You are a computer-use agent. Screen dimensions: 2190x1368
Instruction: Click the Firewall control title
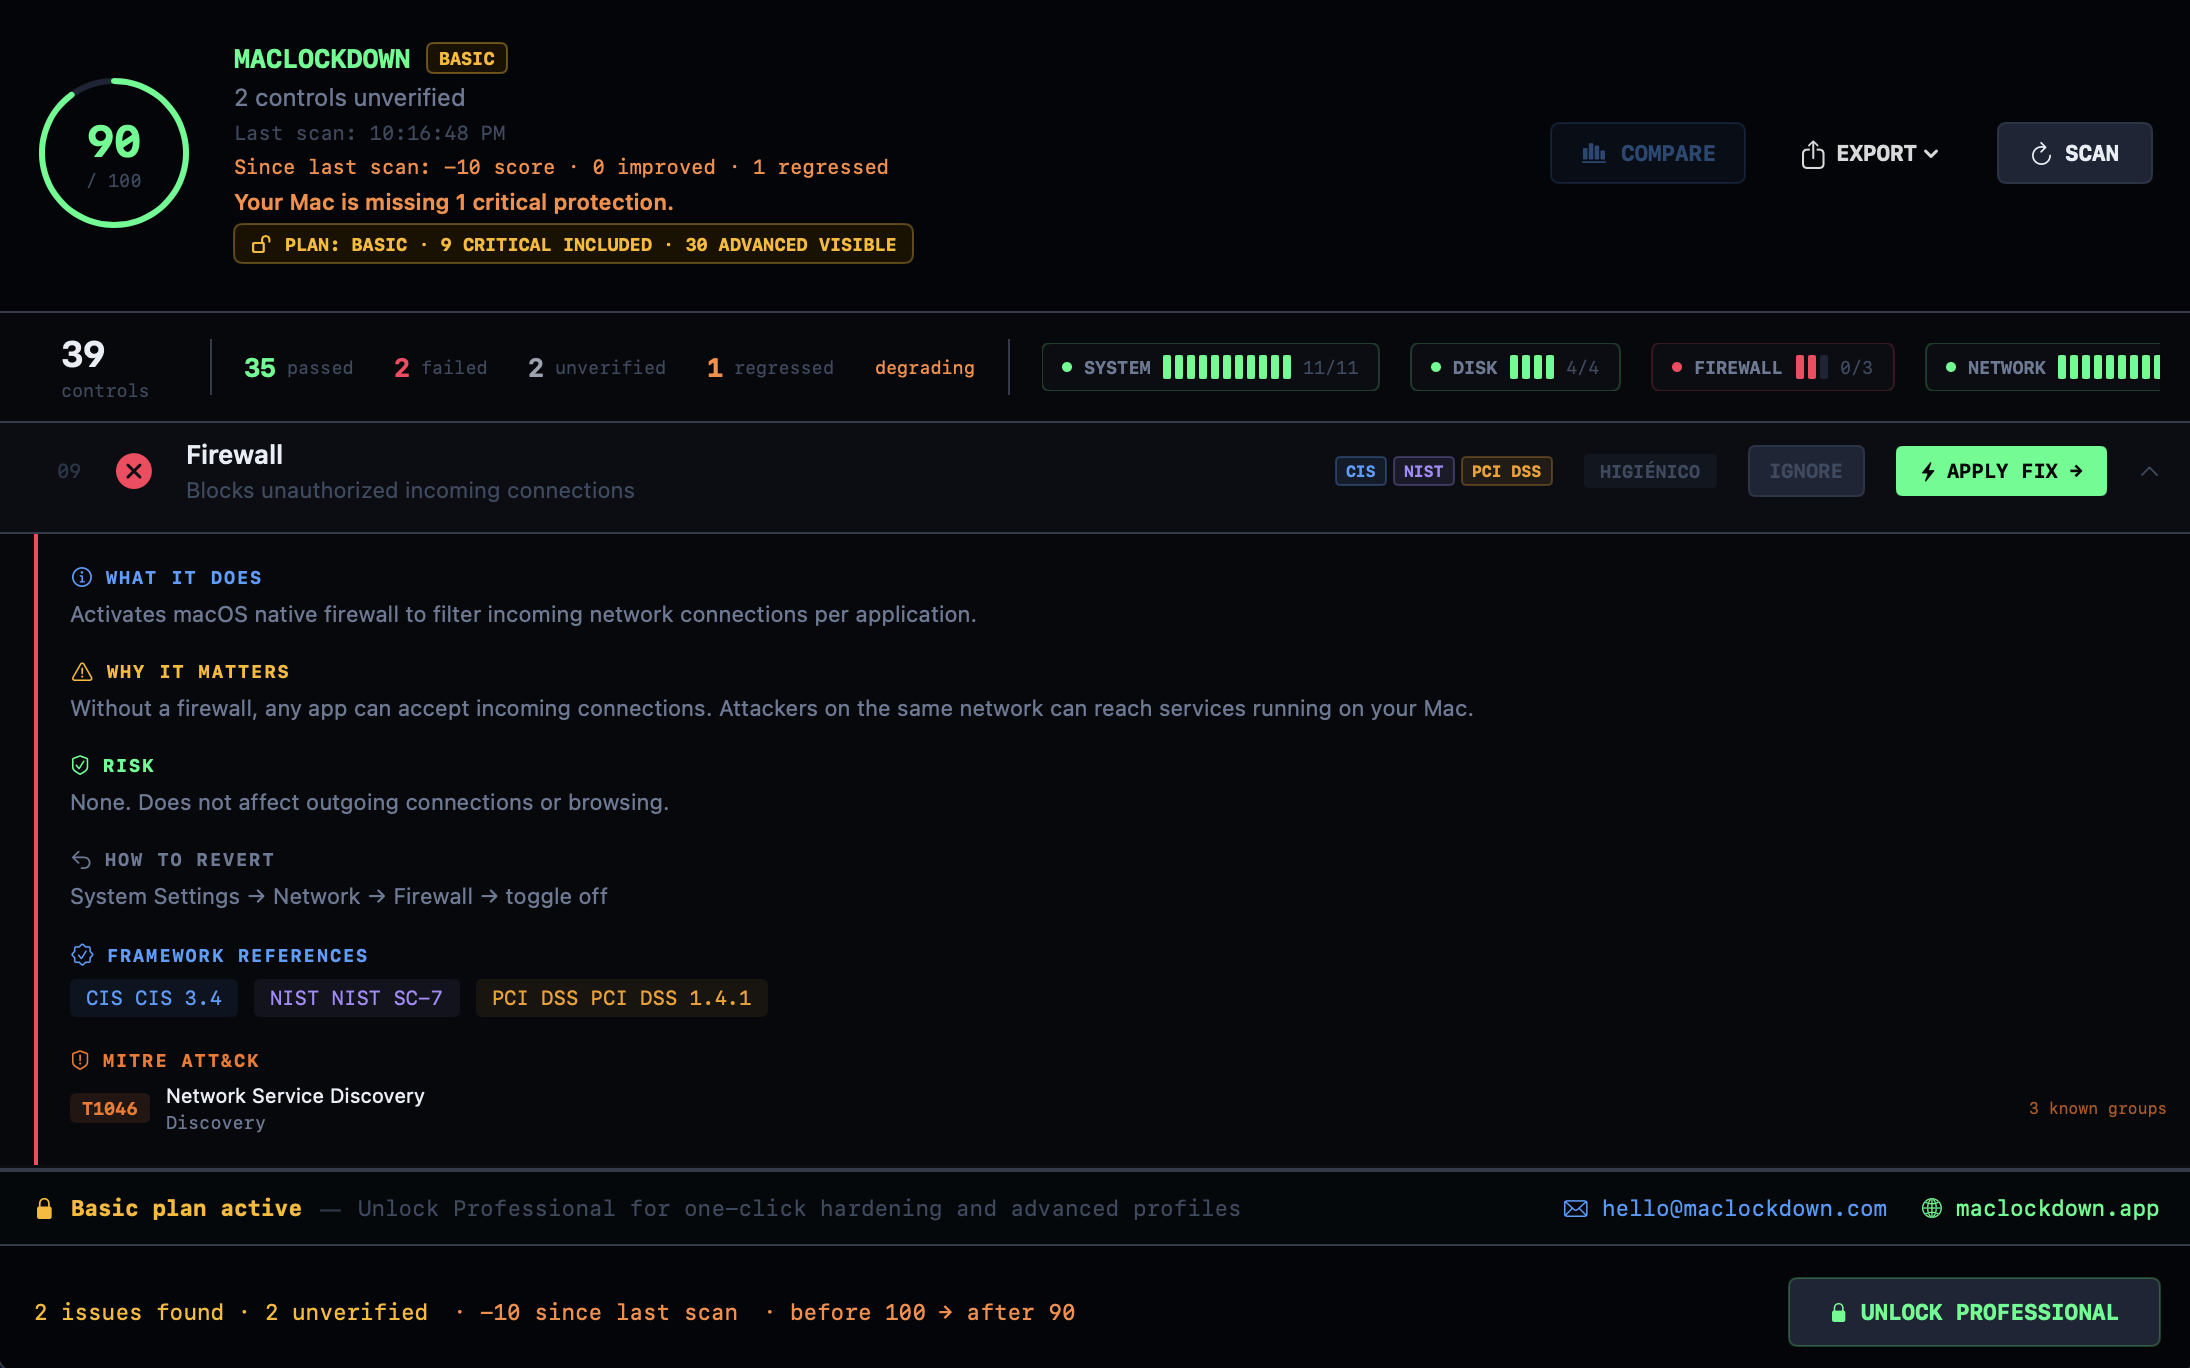234,455
